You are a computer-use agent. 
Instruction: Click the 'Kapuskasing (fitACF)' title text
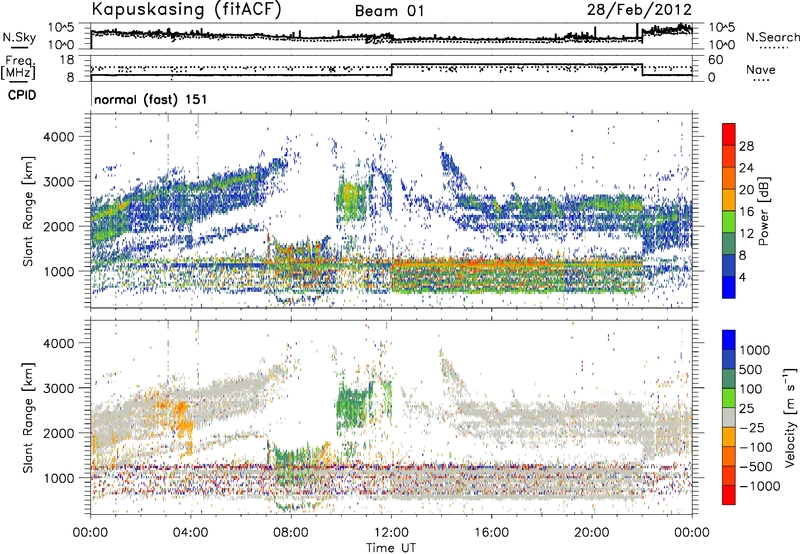tap(186, 9)
